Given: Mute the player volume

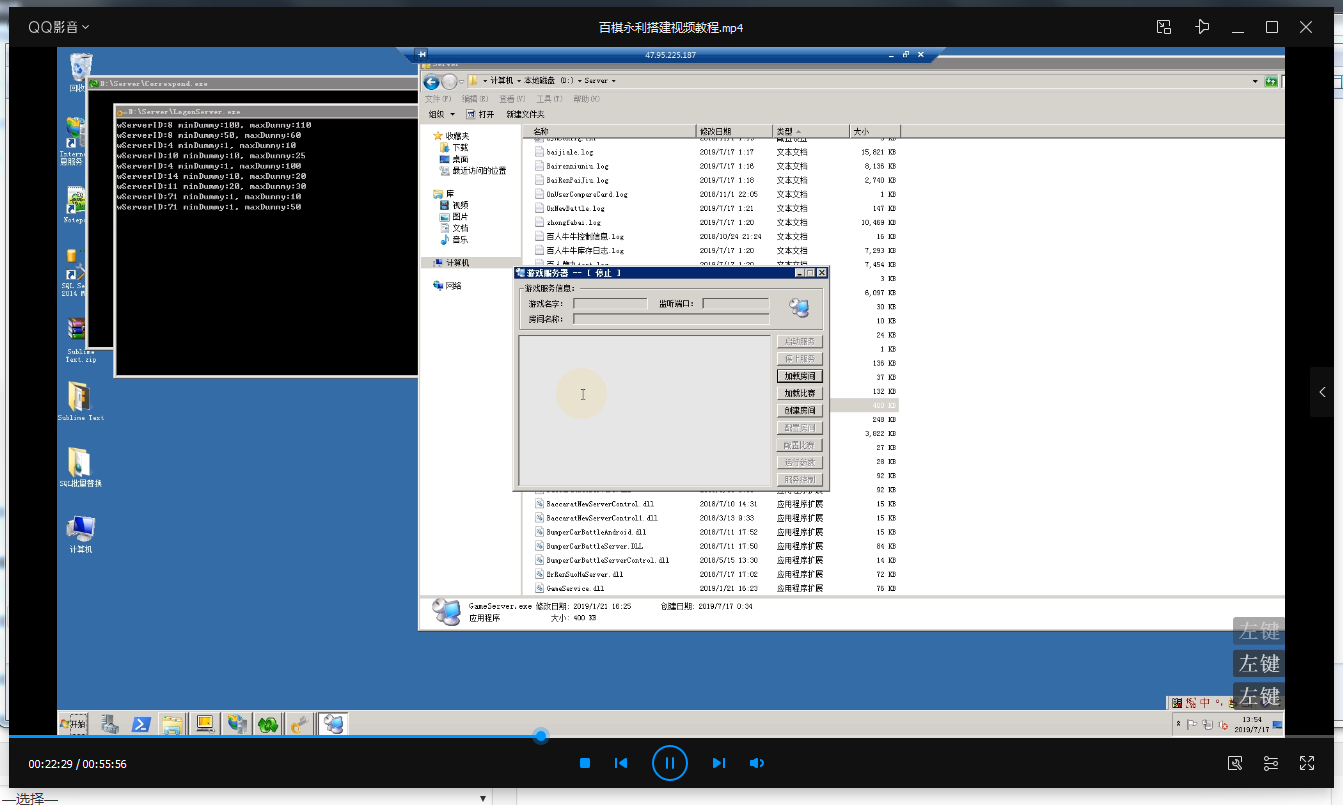Looking at the screenshot, I should 757,763.
